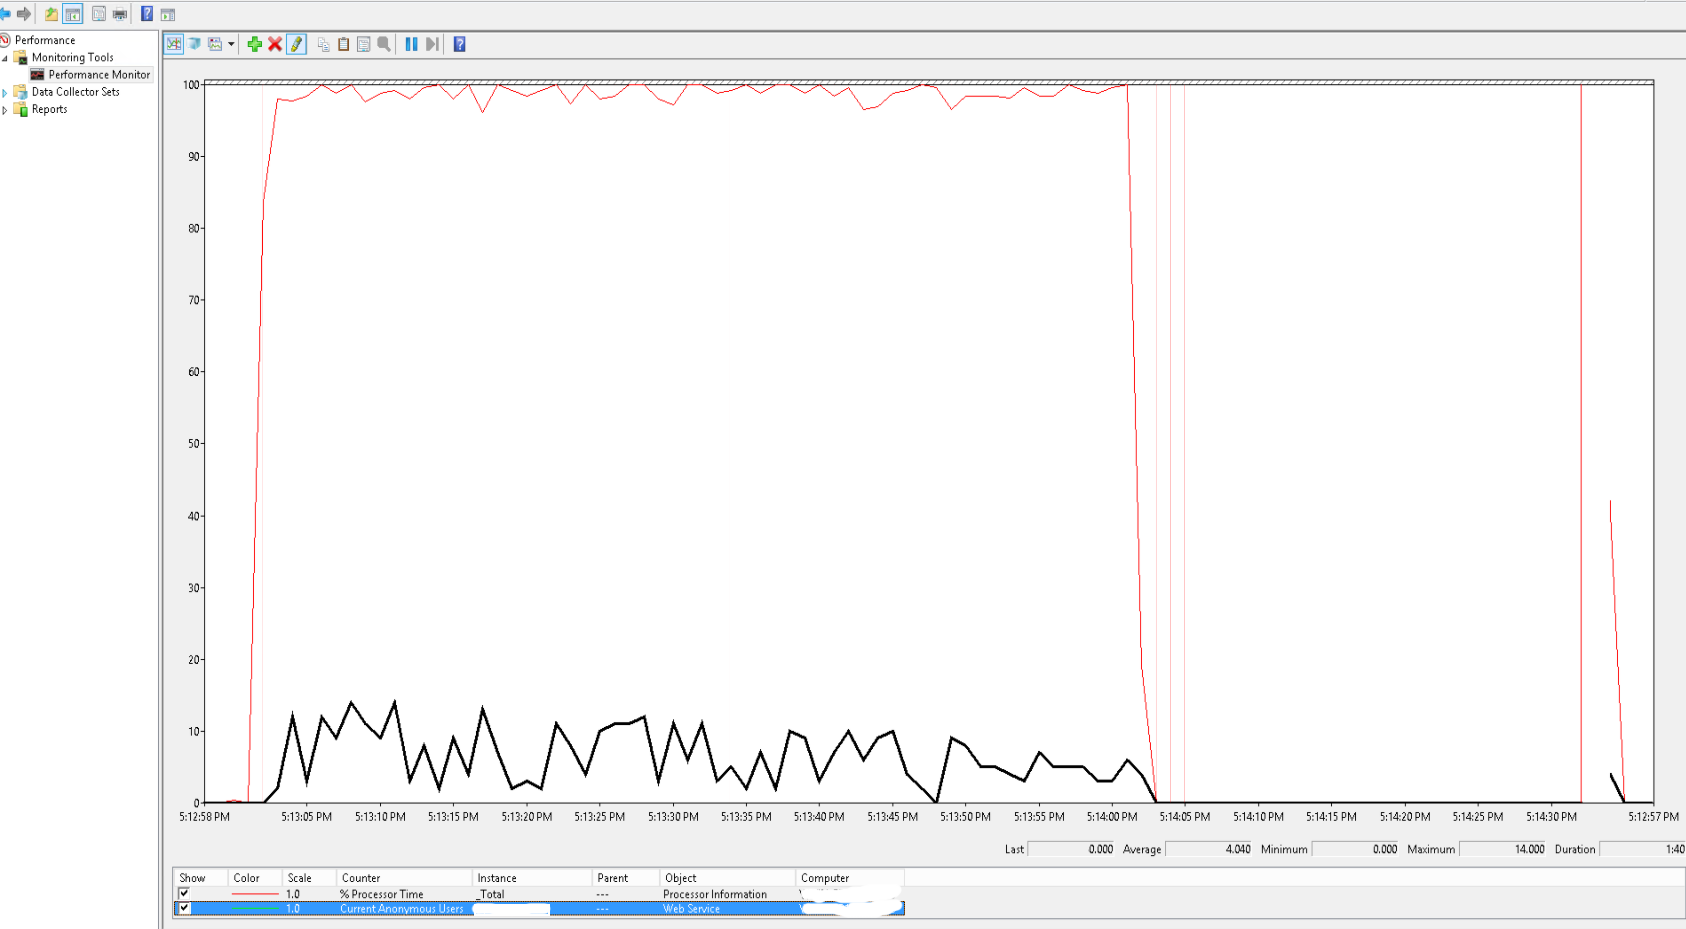Viewport: 1686px width, 929px height.
Task: Click the Copy Properties icon
Action: 323,44
